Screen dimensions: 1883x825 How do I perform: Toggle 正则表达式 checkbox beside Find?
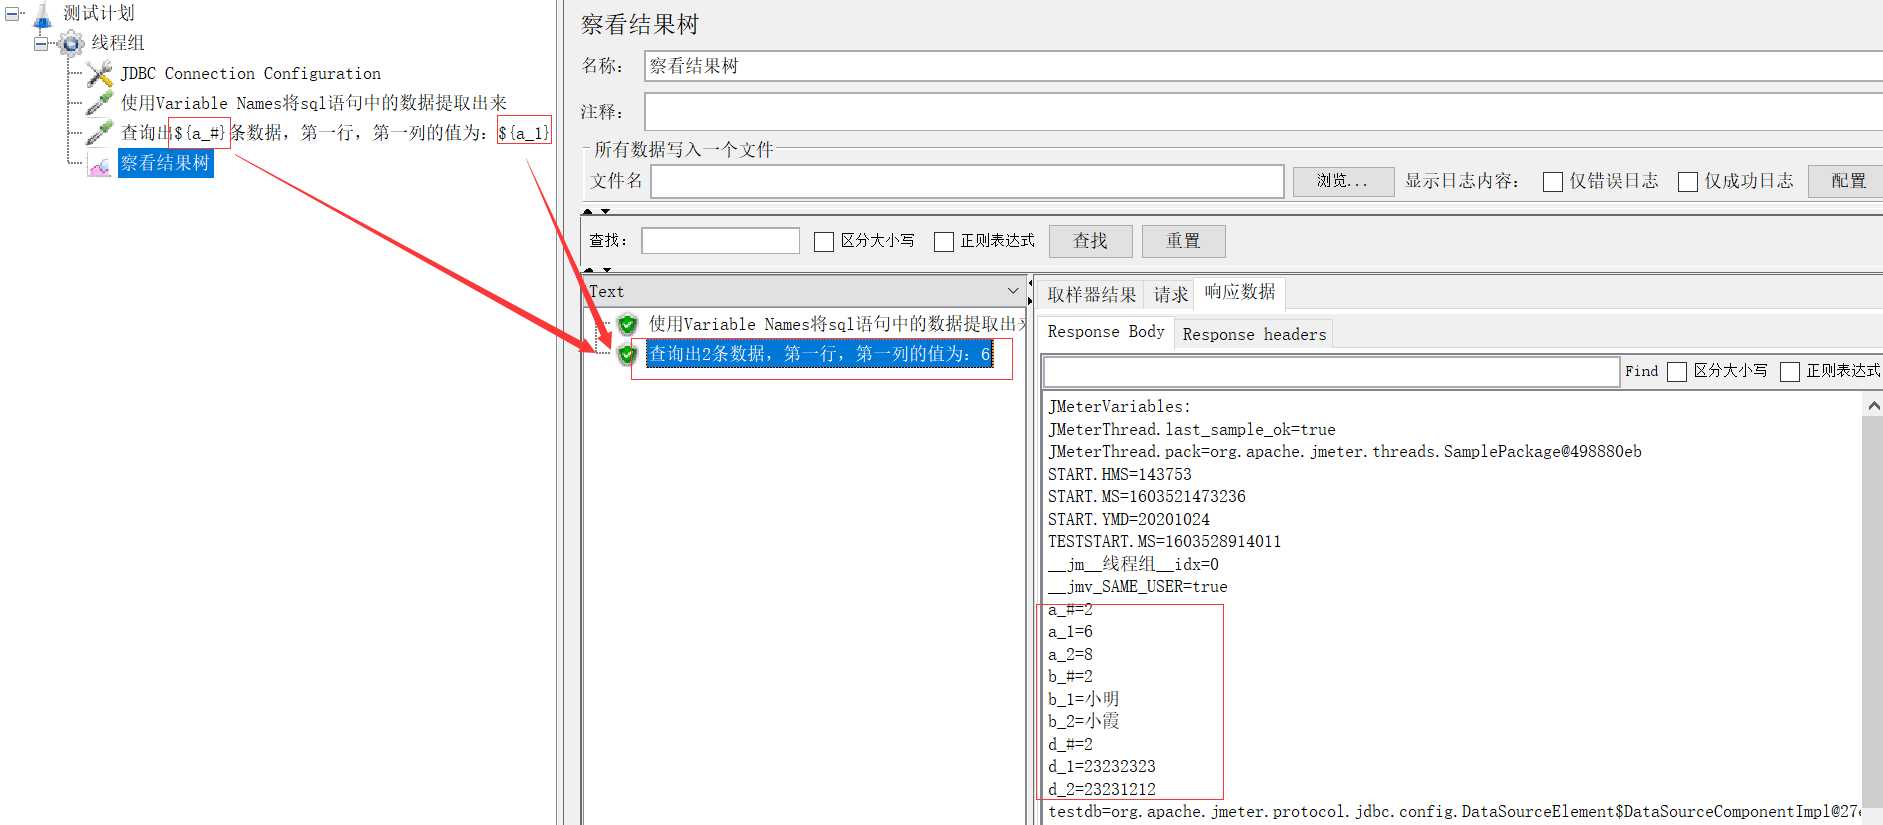point(1790,372)
